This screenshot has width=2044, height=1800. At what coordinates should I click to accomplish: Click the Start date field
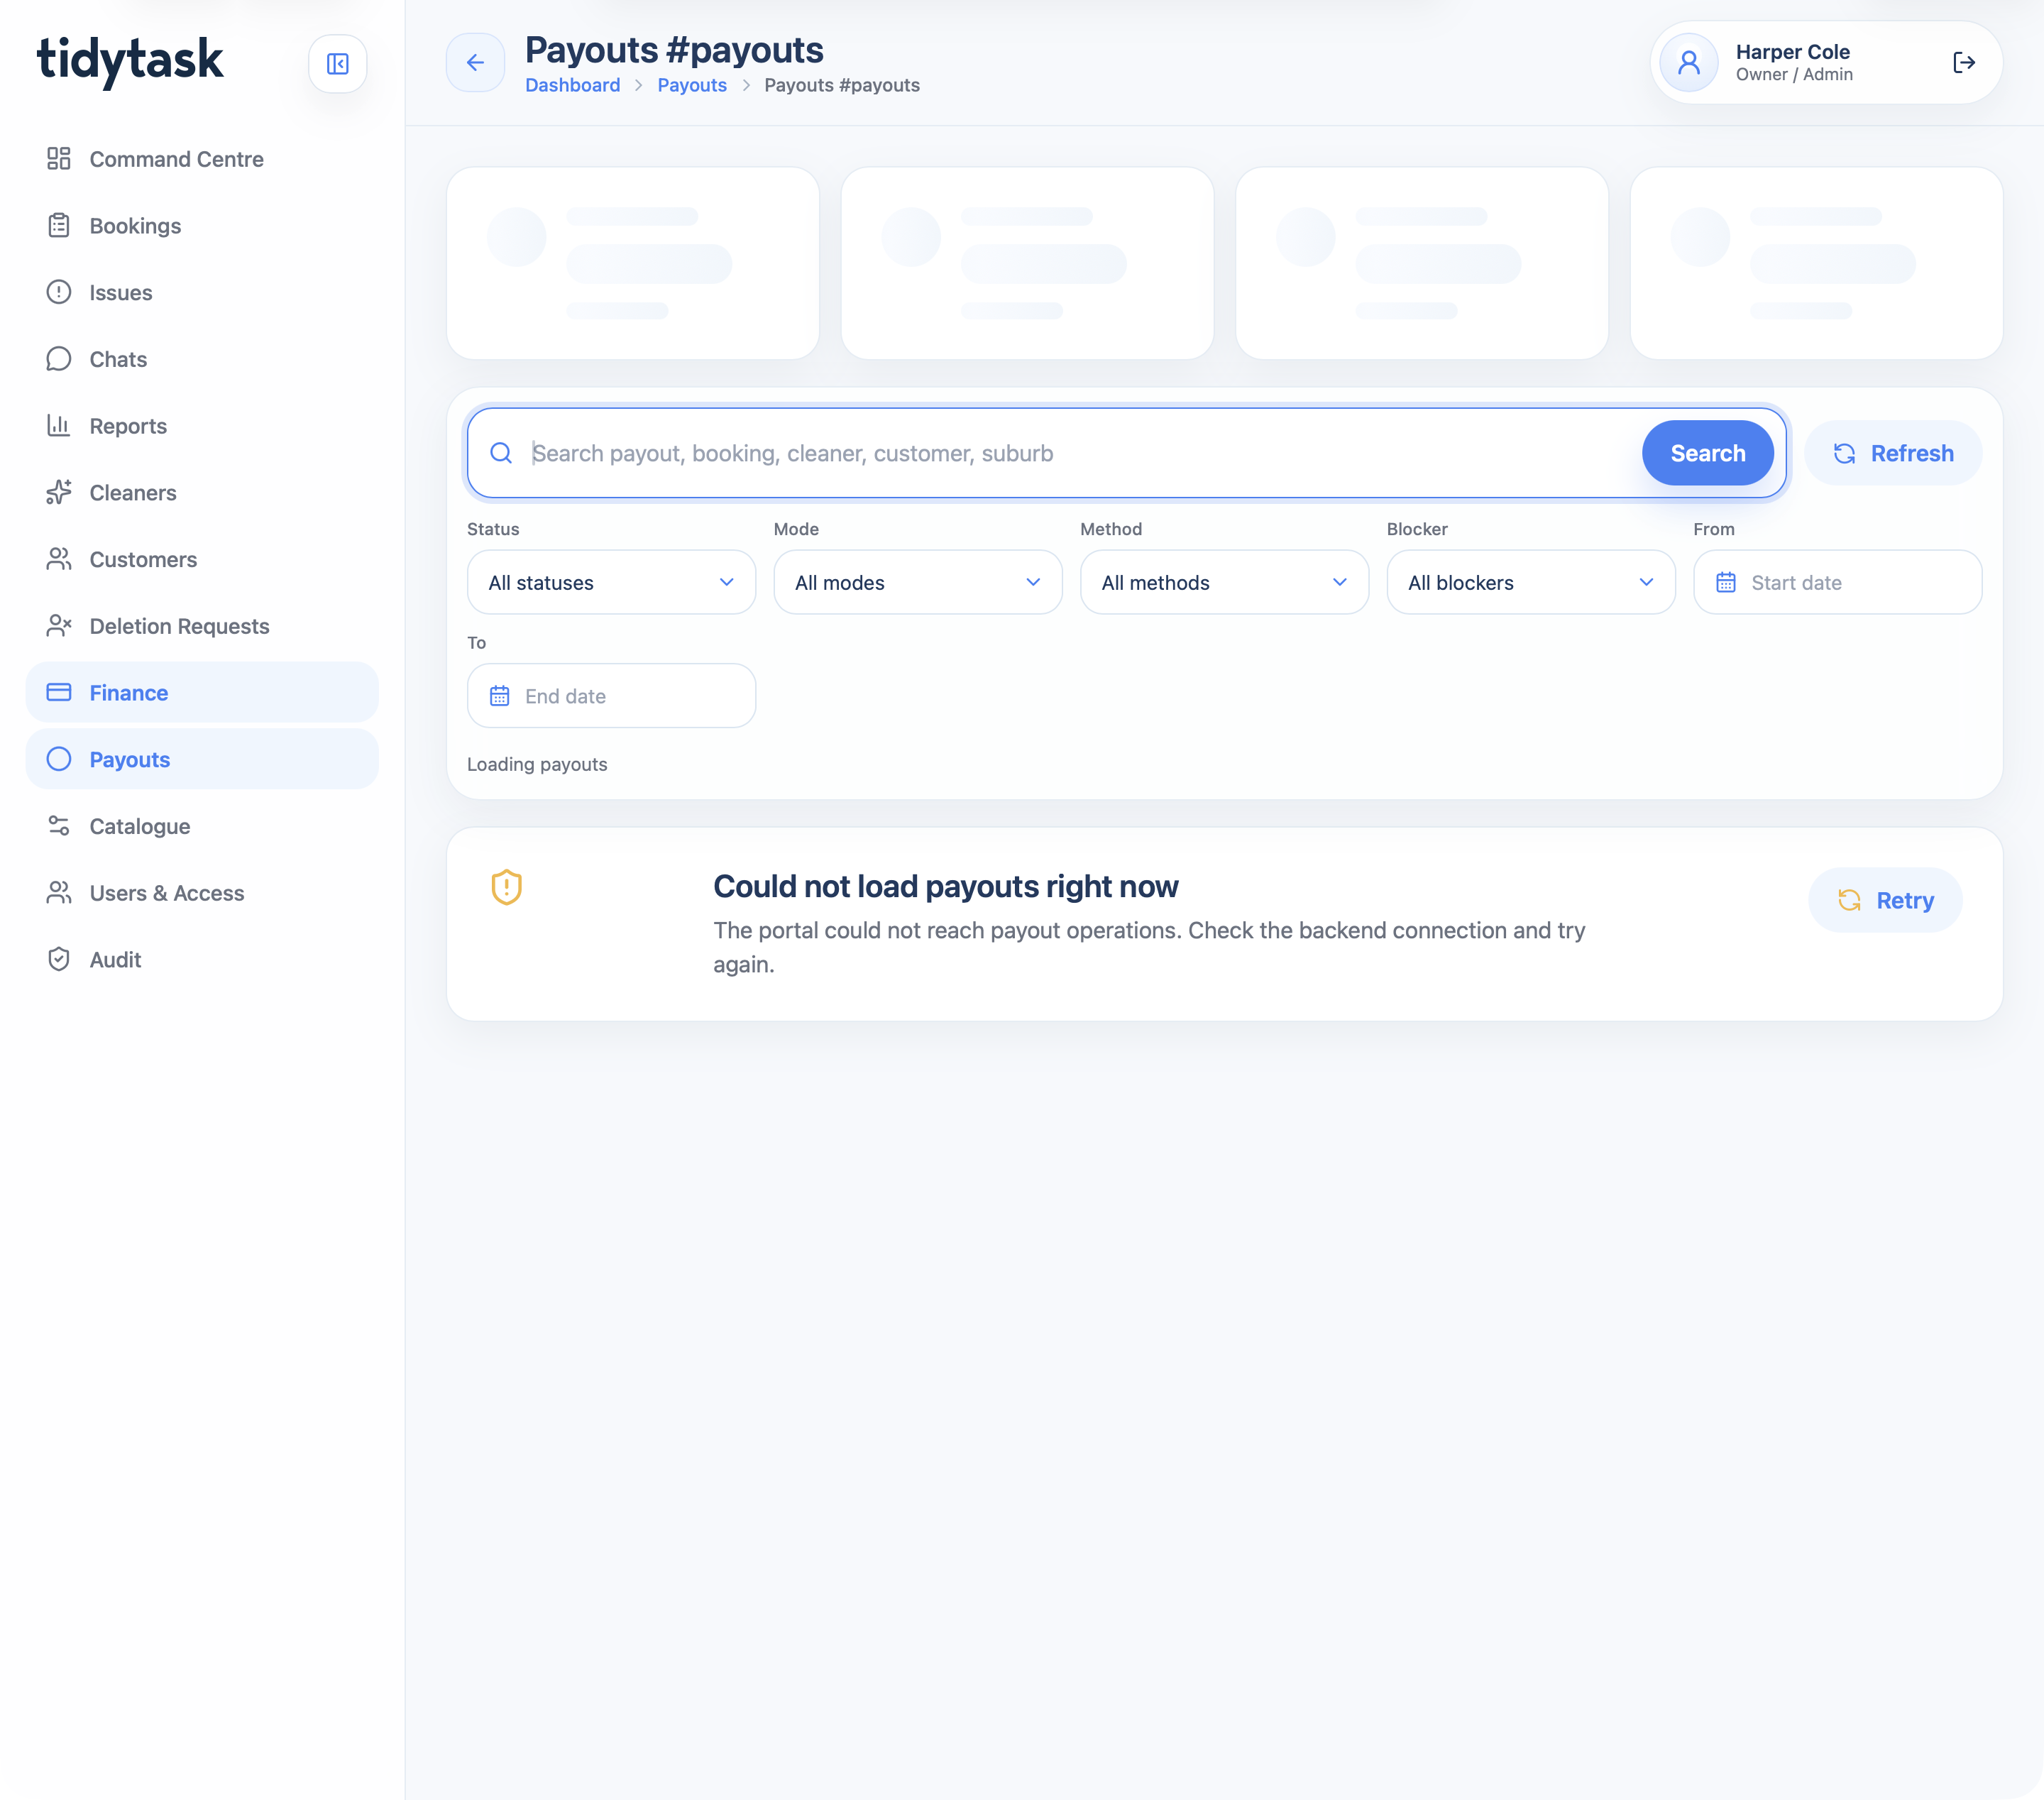1837,582
